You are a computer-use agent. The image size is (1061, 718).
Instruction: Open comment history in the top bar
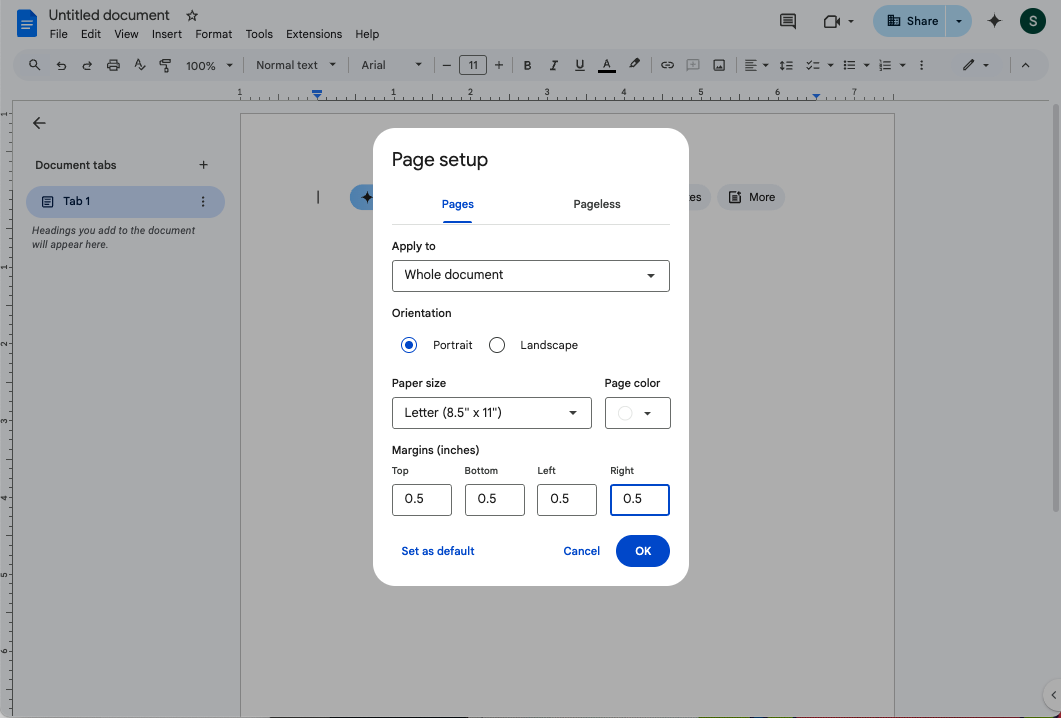tap(787, 21)
